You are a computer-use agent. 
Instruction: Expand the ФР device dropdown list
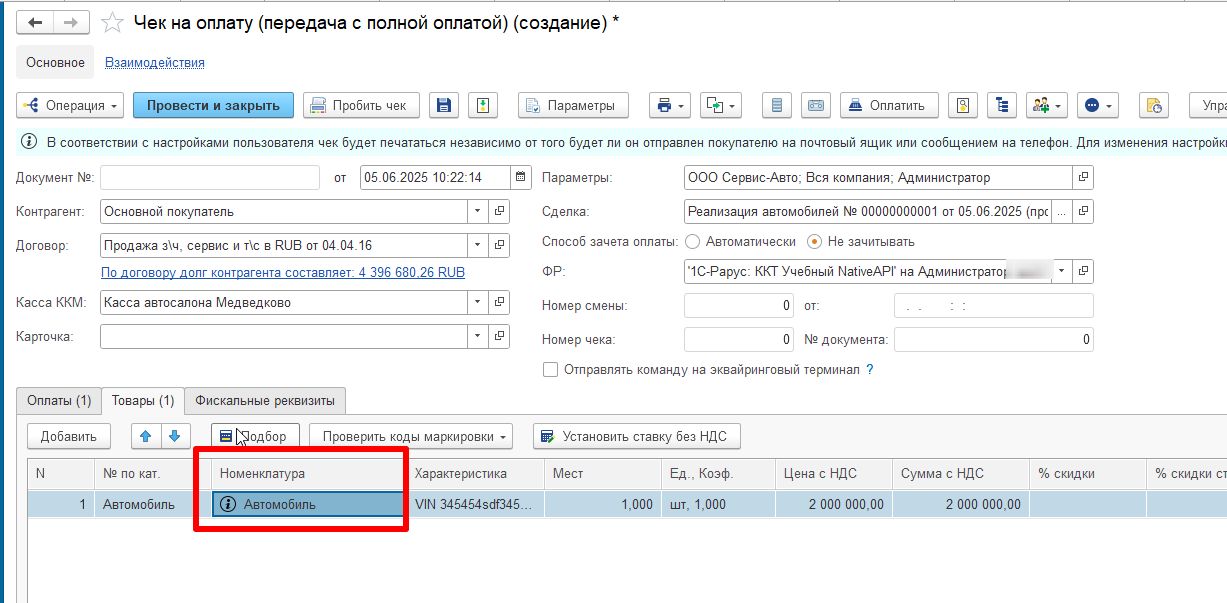point(1061,271)
